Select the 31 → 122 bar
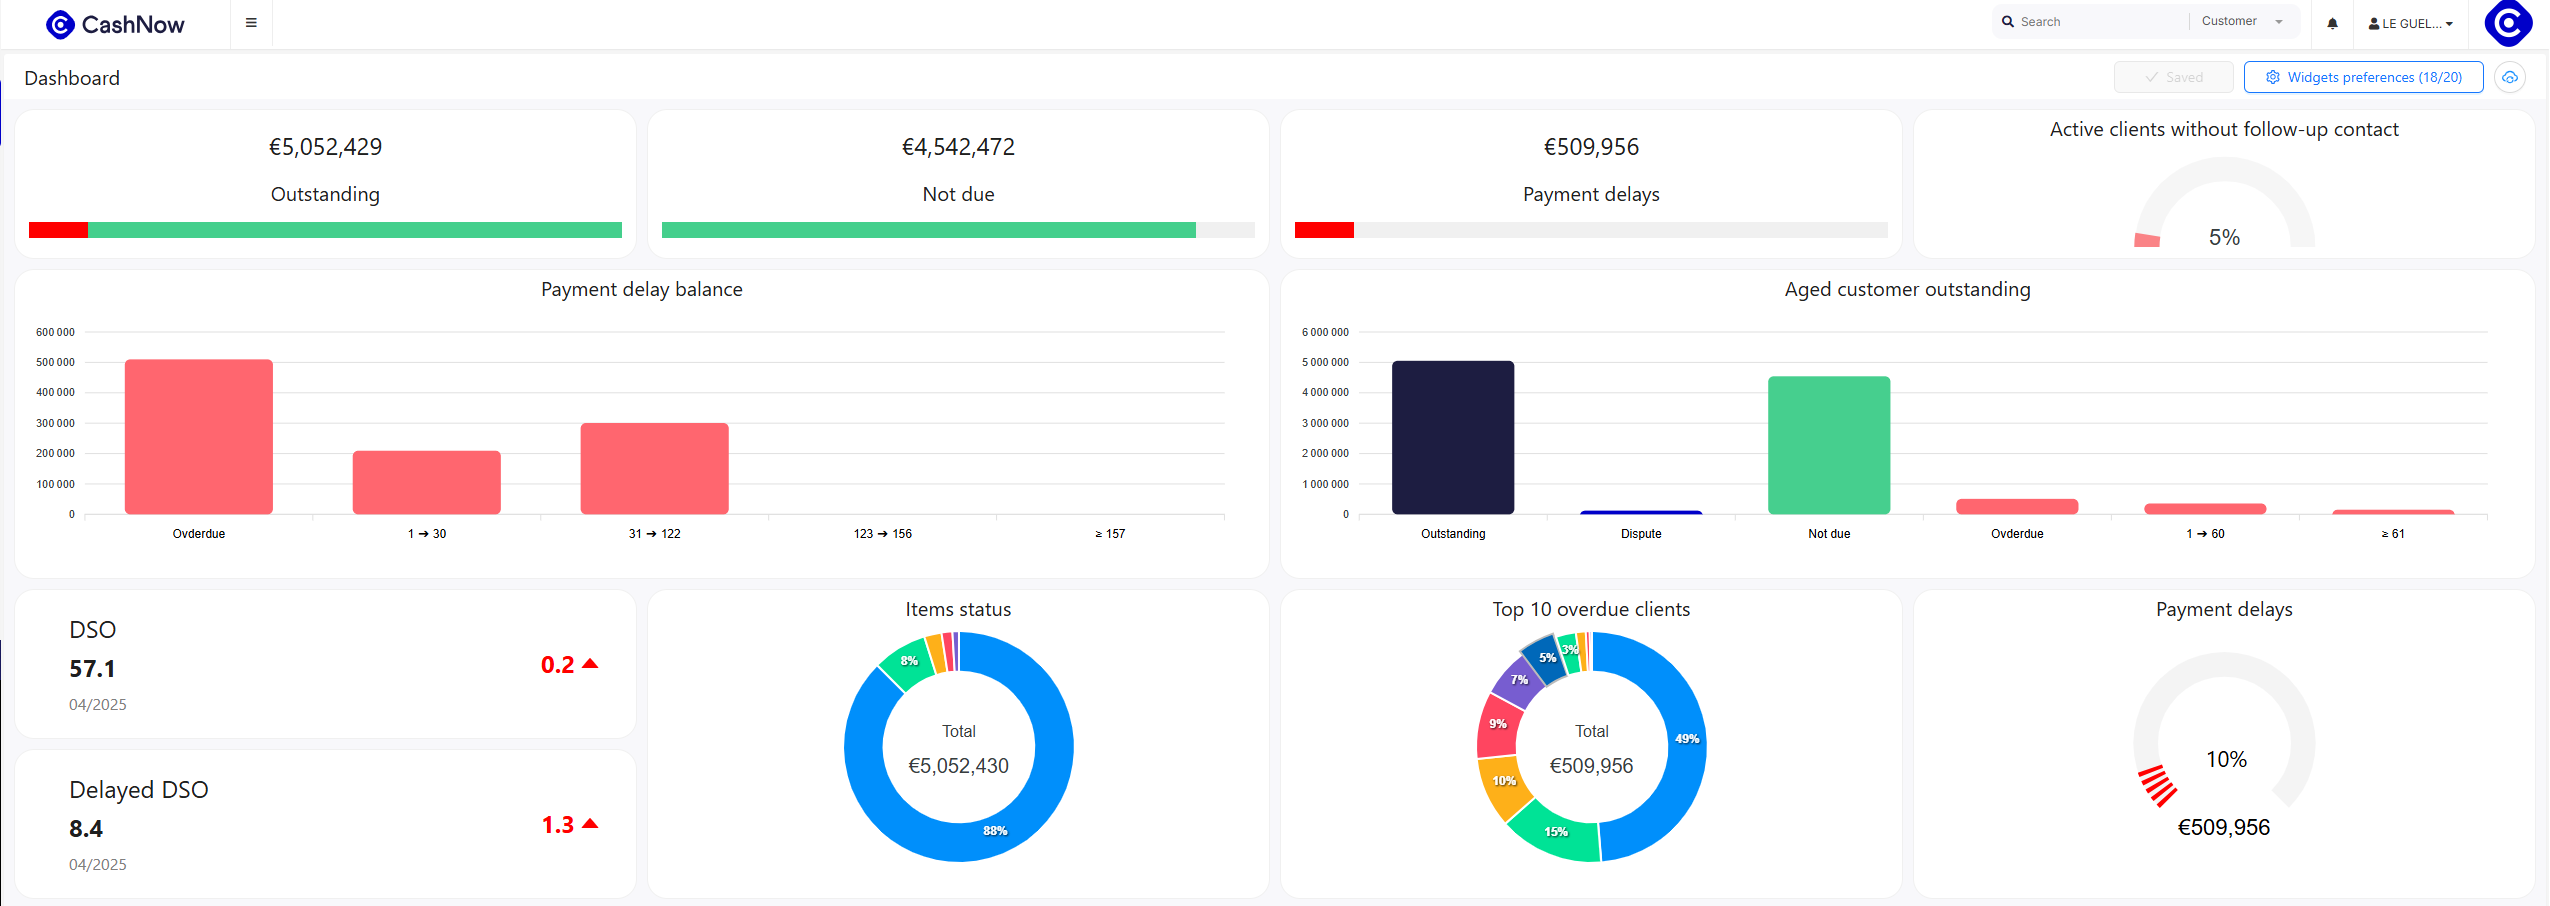 [655, 469]
